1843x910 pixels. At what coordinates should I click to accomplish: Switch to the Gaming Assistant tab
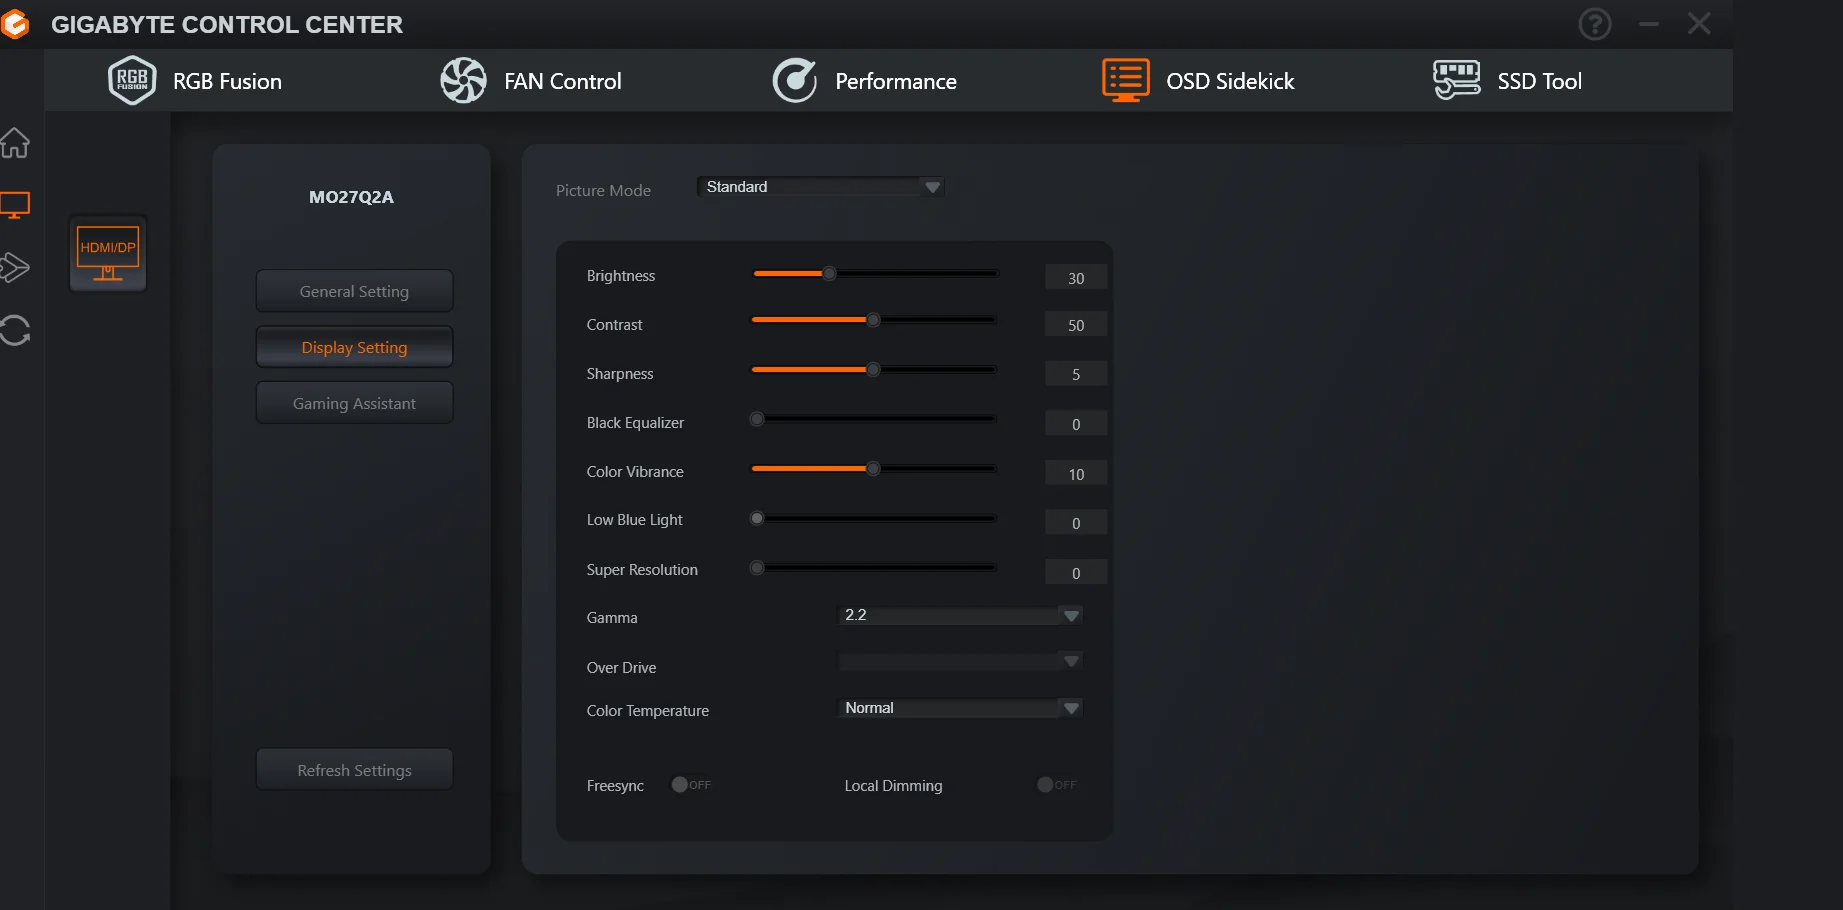[x=354, y=403]
